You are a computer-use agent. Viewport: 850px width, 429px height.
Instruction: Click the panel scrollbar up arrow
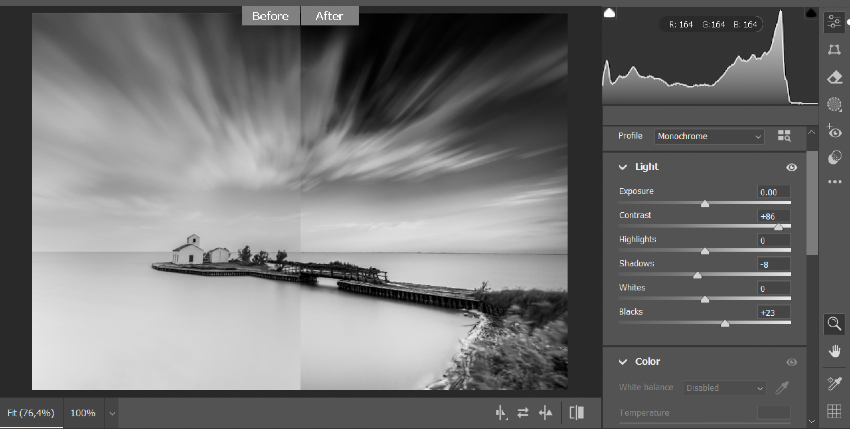812,132
